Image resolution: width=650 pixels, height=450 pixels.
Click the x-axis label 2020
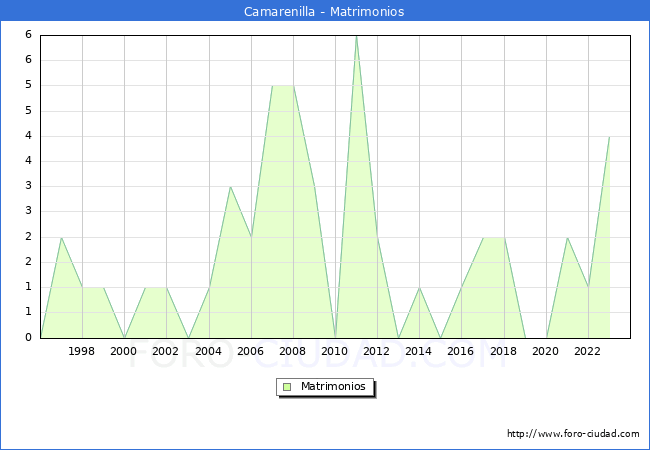pyautogui.click(x=545, y=351)
